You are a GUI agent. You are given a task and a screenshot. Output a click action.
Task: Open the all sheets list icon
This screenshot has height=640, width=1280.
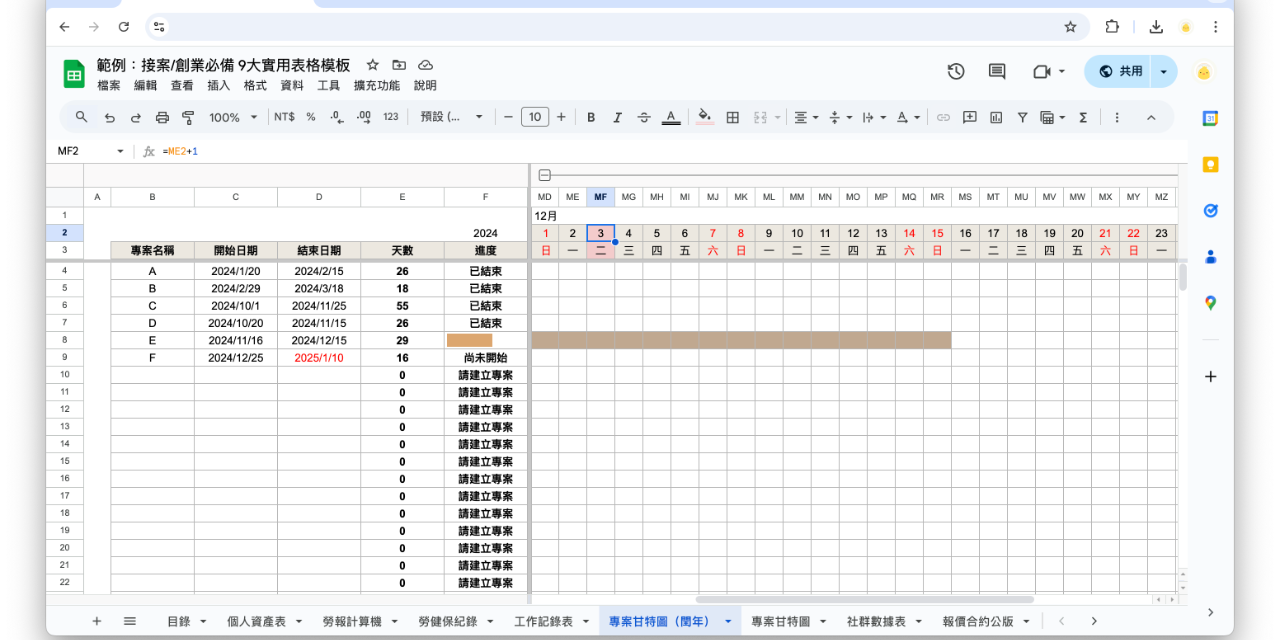(x=130, y=621)
